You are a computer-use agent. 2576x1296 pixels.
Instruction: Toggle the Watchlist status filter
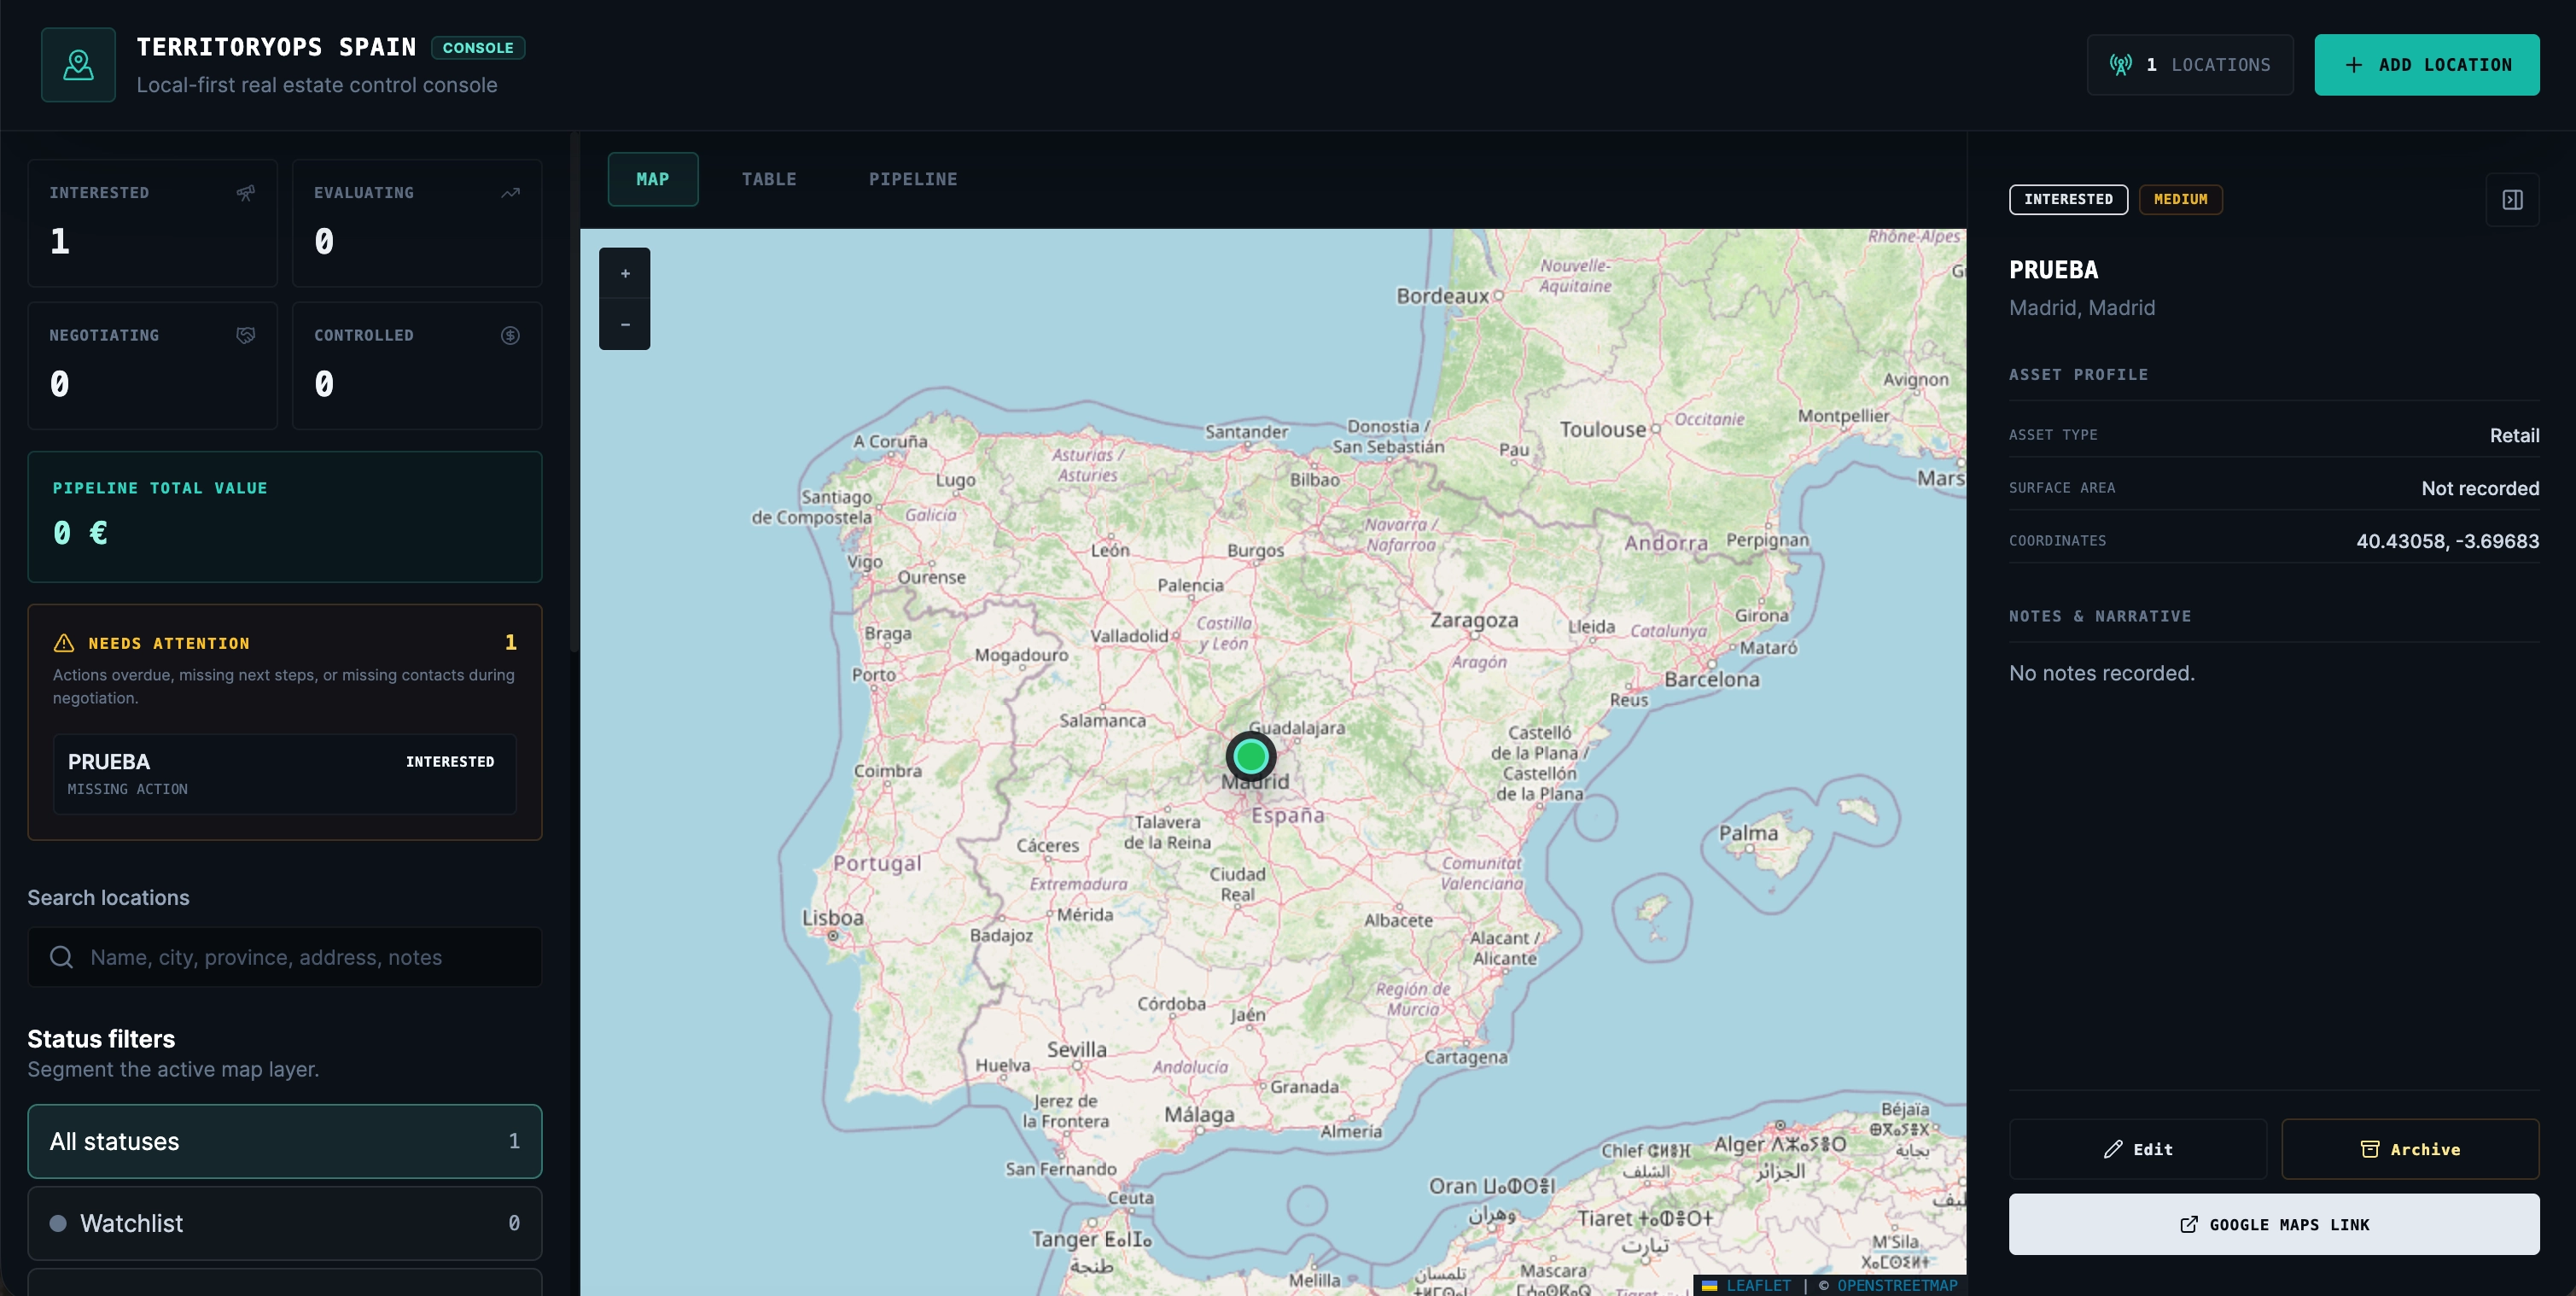click(285, 1223)
